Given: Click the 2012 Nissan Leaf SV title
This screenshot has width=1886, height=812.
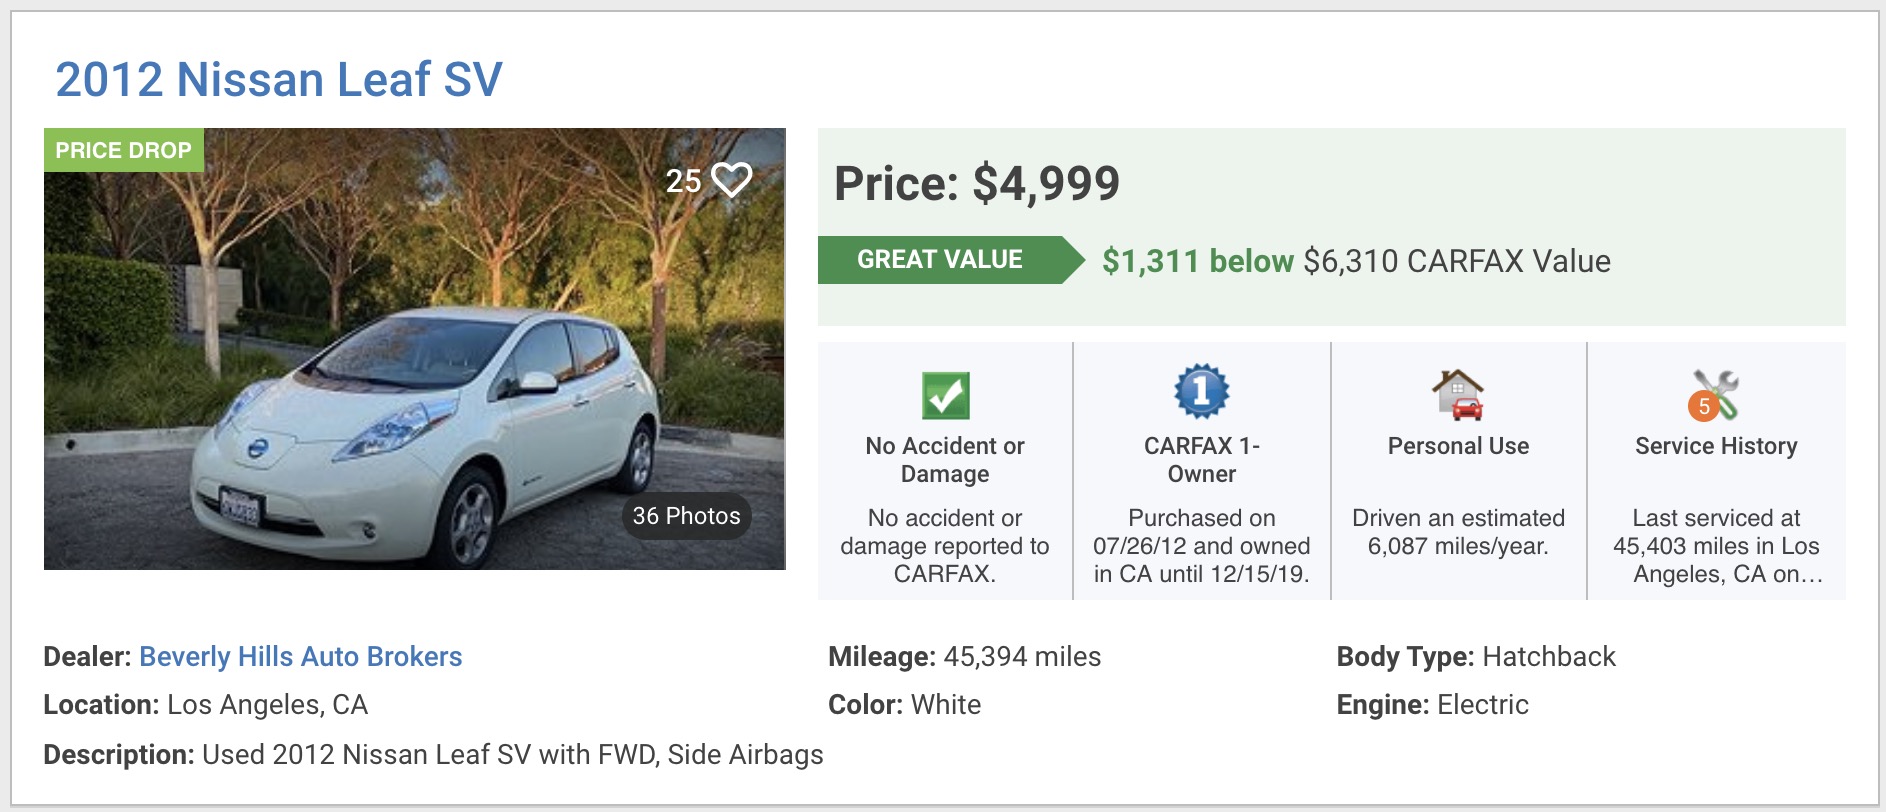Looking at the screenshot, I should pos(280,80).
